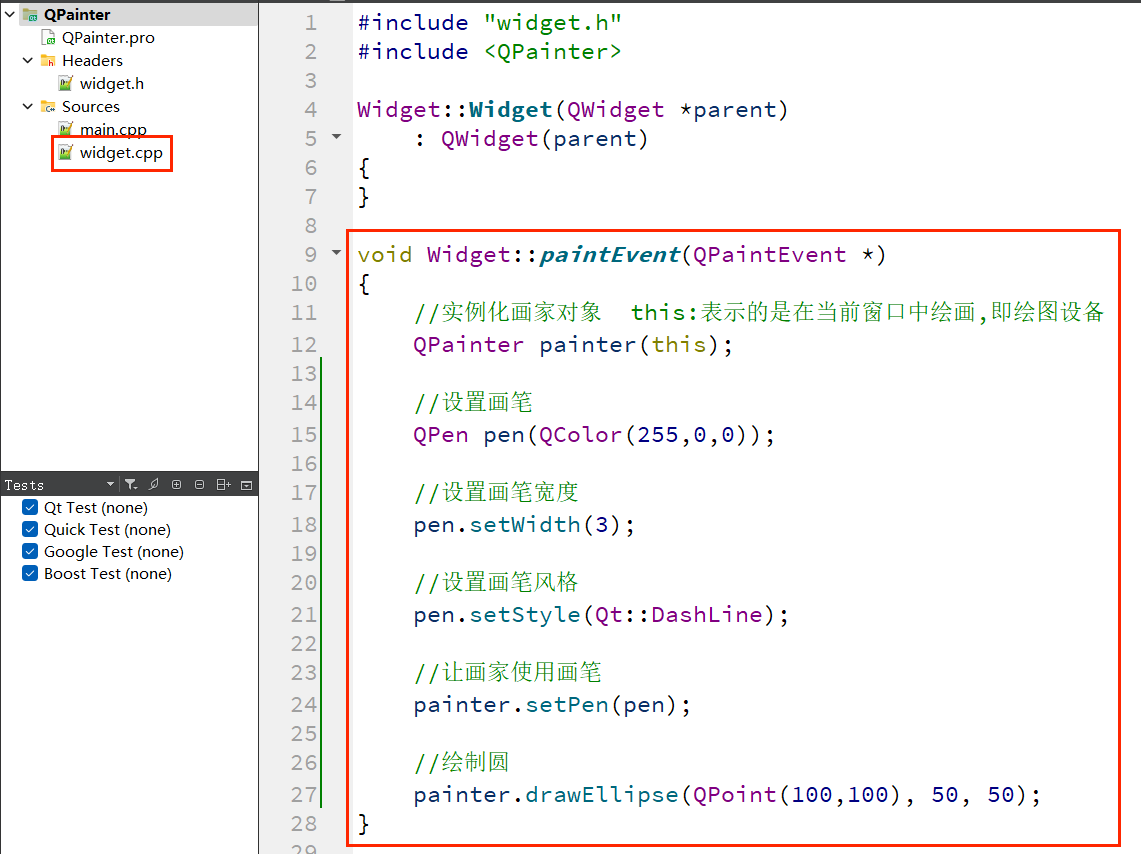This screenshot has height=854, width=1141.
Task: Select the QPainter project root label
Action: click(x=77, y=15)
